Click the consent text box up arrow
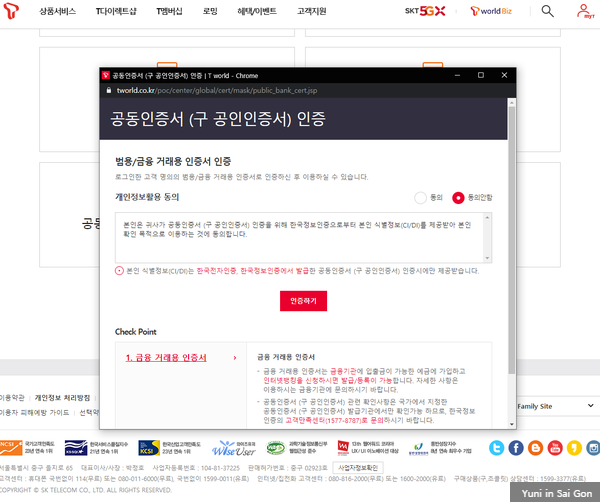The image size is (600, 502). coord(487,218)
